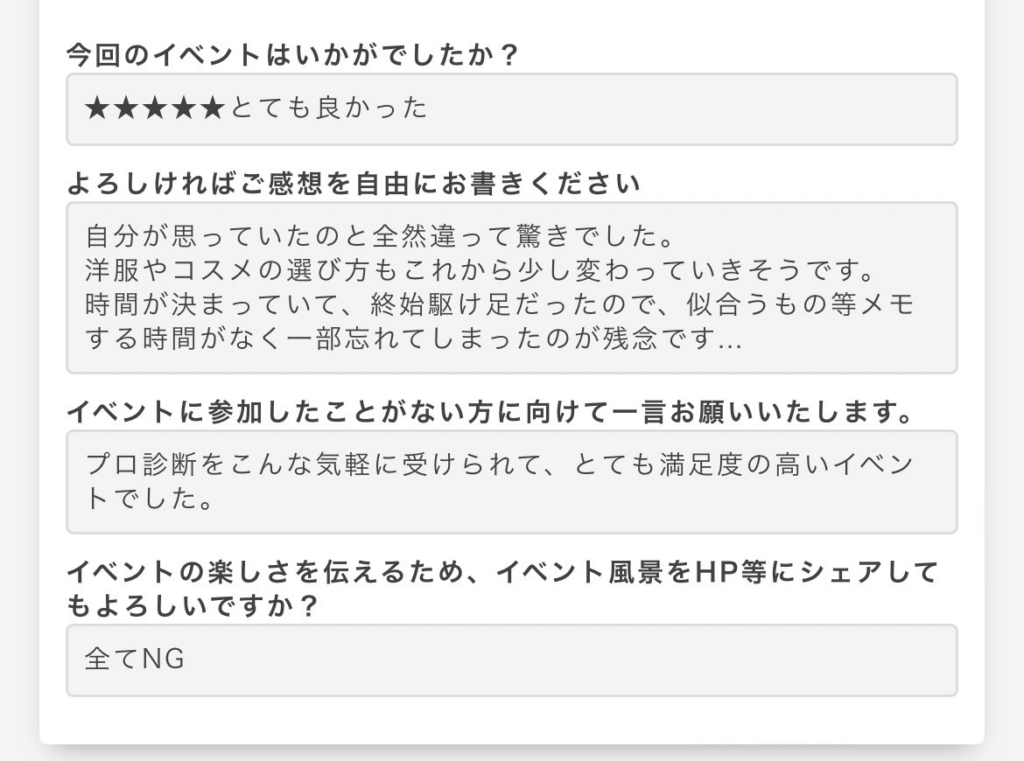Image resolution: width=1024 pixels, height=761 pixels.
Task: Click the trailing text 'トでした。'
Action: point(149,498)
